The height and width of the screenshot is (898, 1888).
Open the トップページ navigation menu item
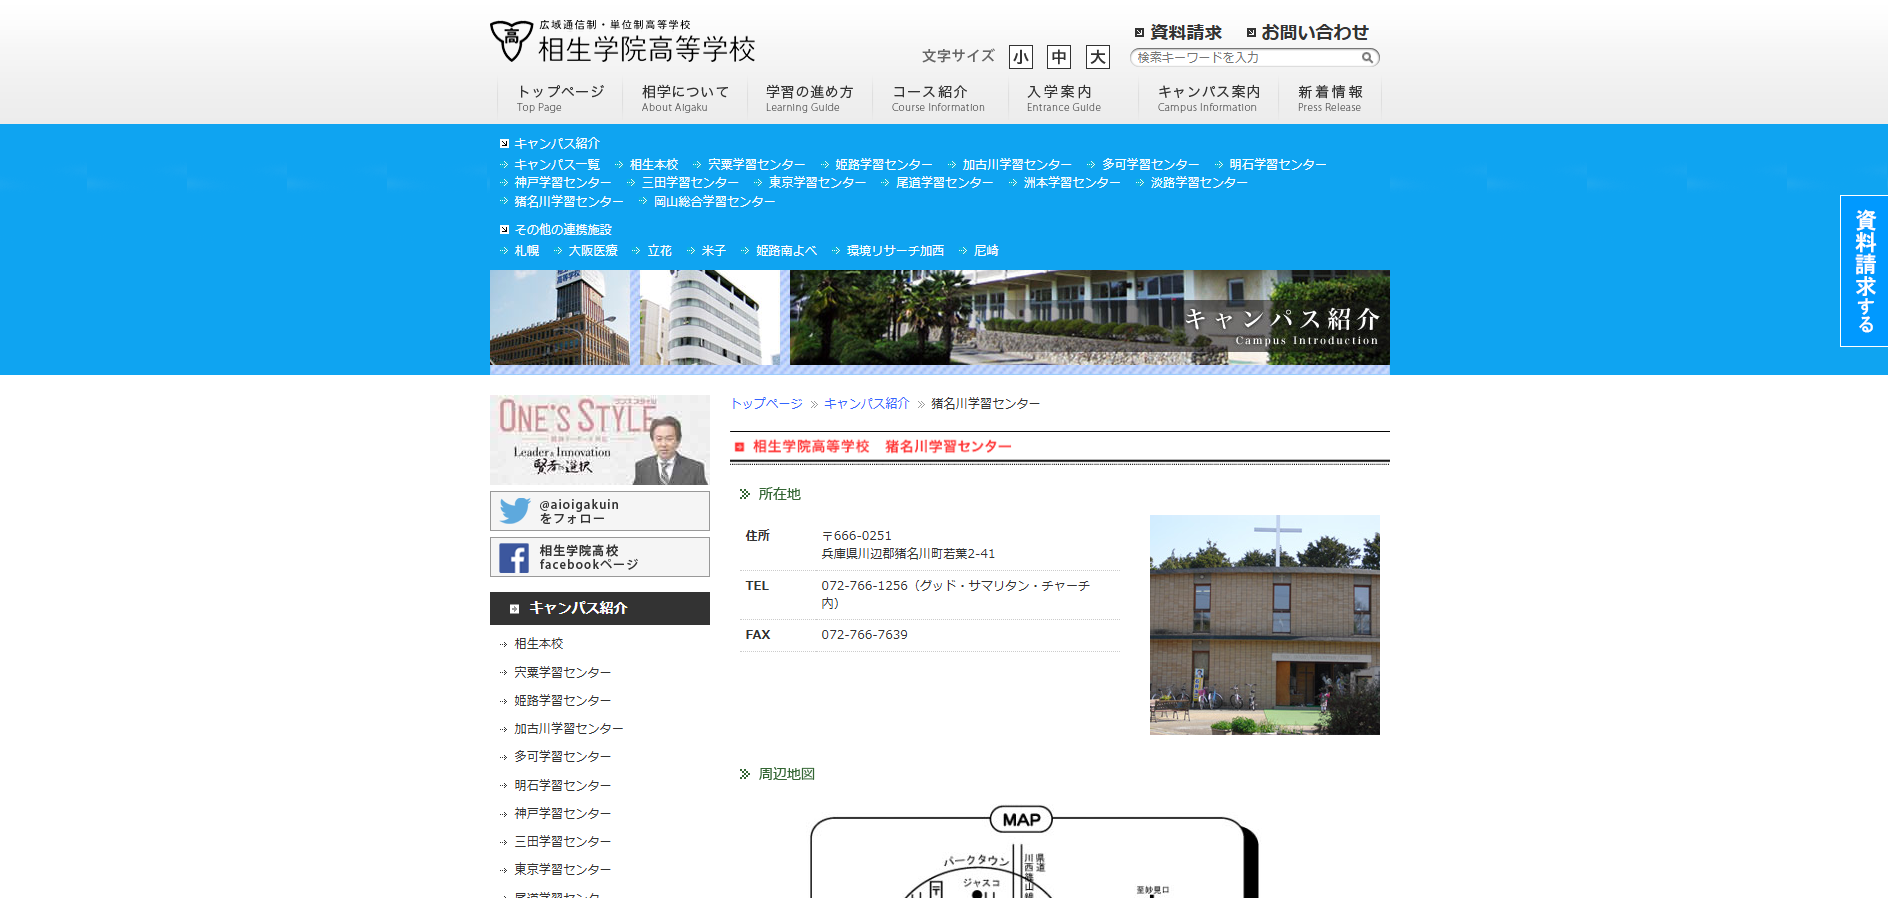[x=559, y=98]
